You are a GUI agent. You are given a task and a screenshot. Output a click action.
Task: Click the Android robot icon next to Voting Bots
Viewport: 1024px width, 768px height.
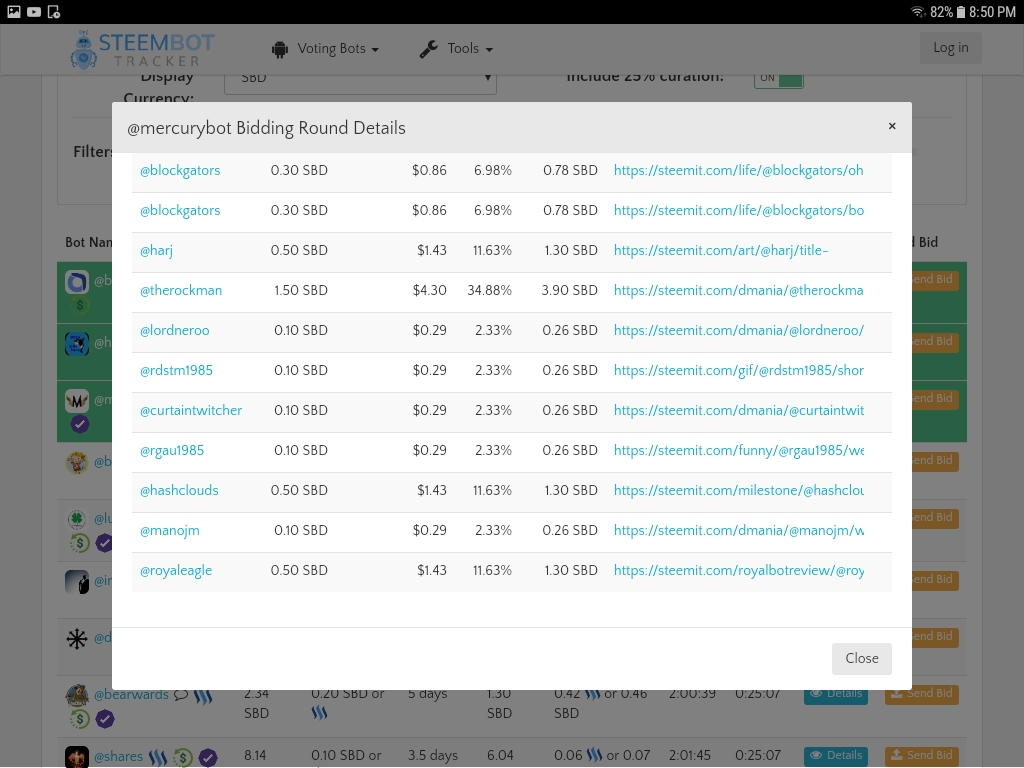coord(280,50)
